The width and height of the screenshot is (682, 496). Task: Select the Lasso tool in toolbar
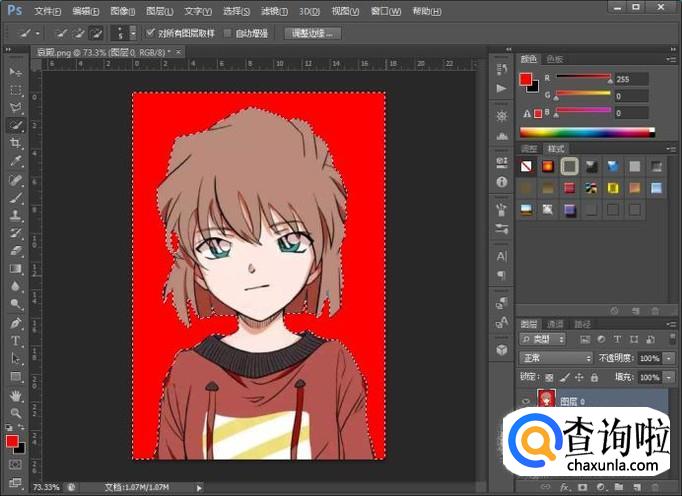16,107
